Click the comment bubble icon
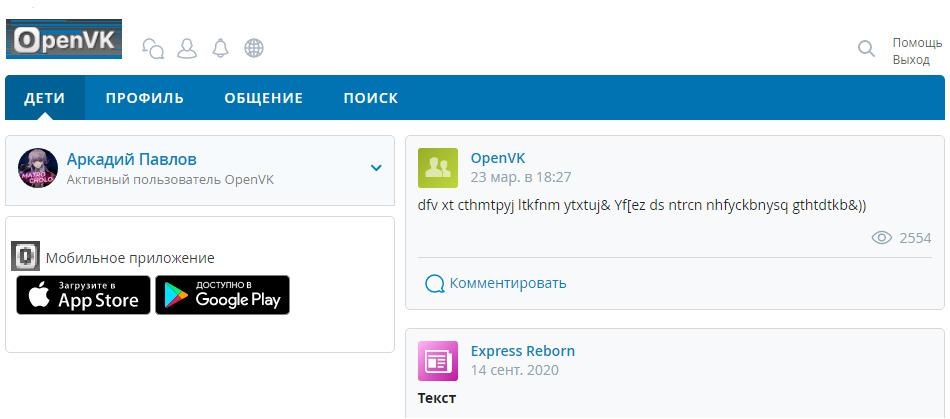This screenshot has width=950, height=419. tap(435, 283)
